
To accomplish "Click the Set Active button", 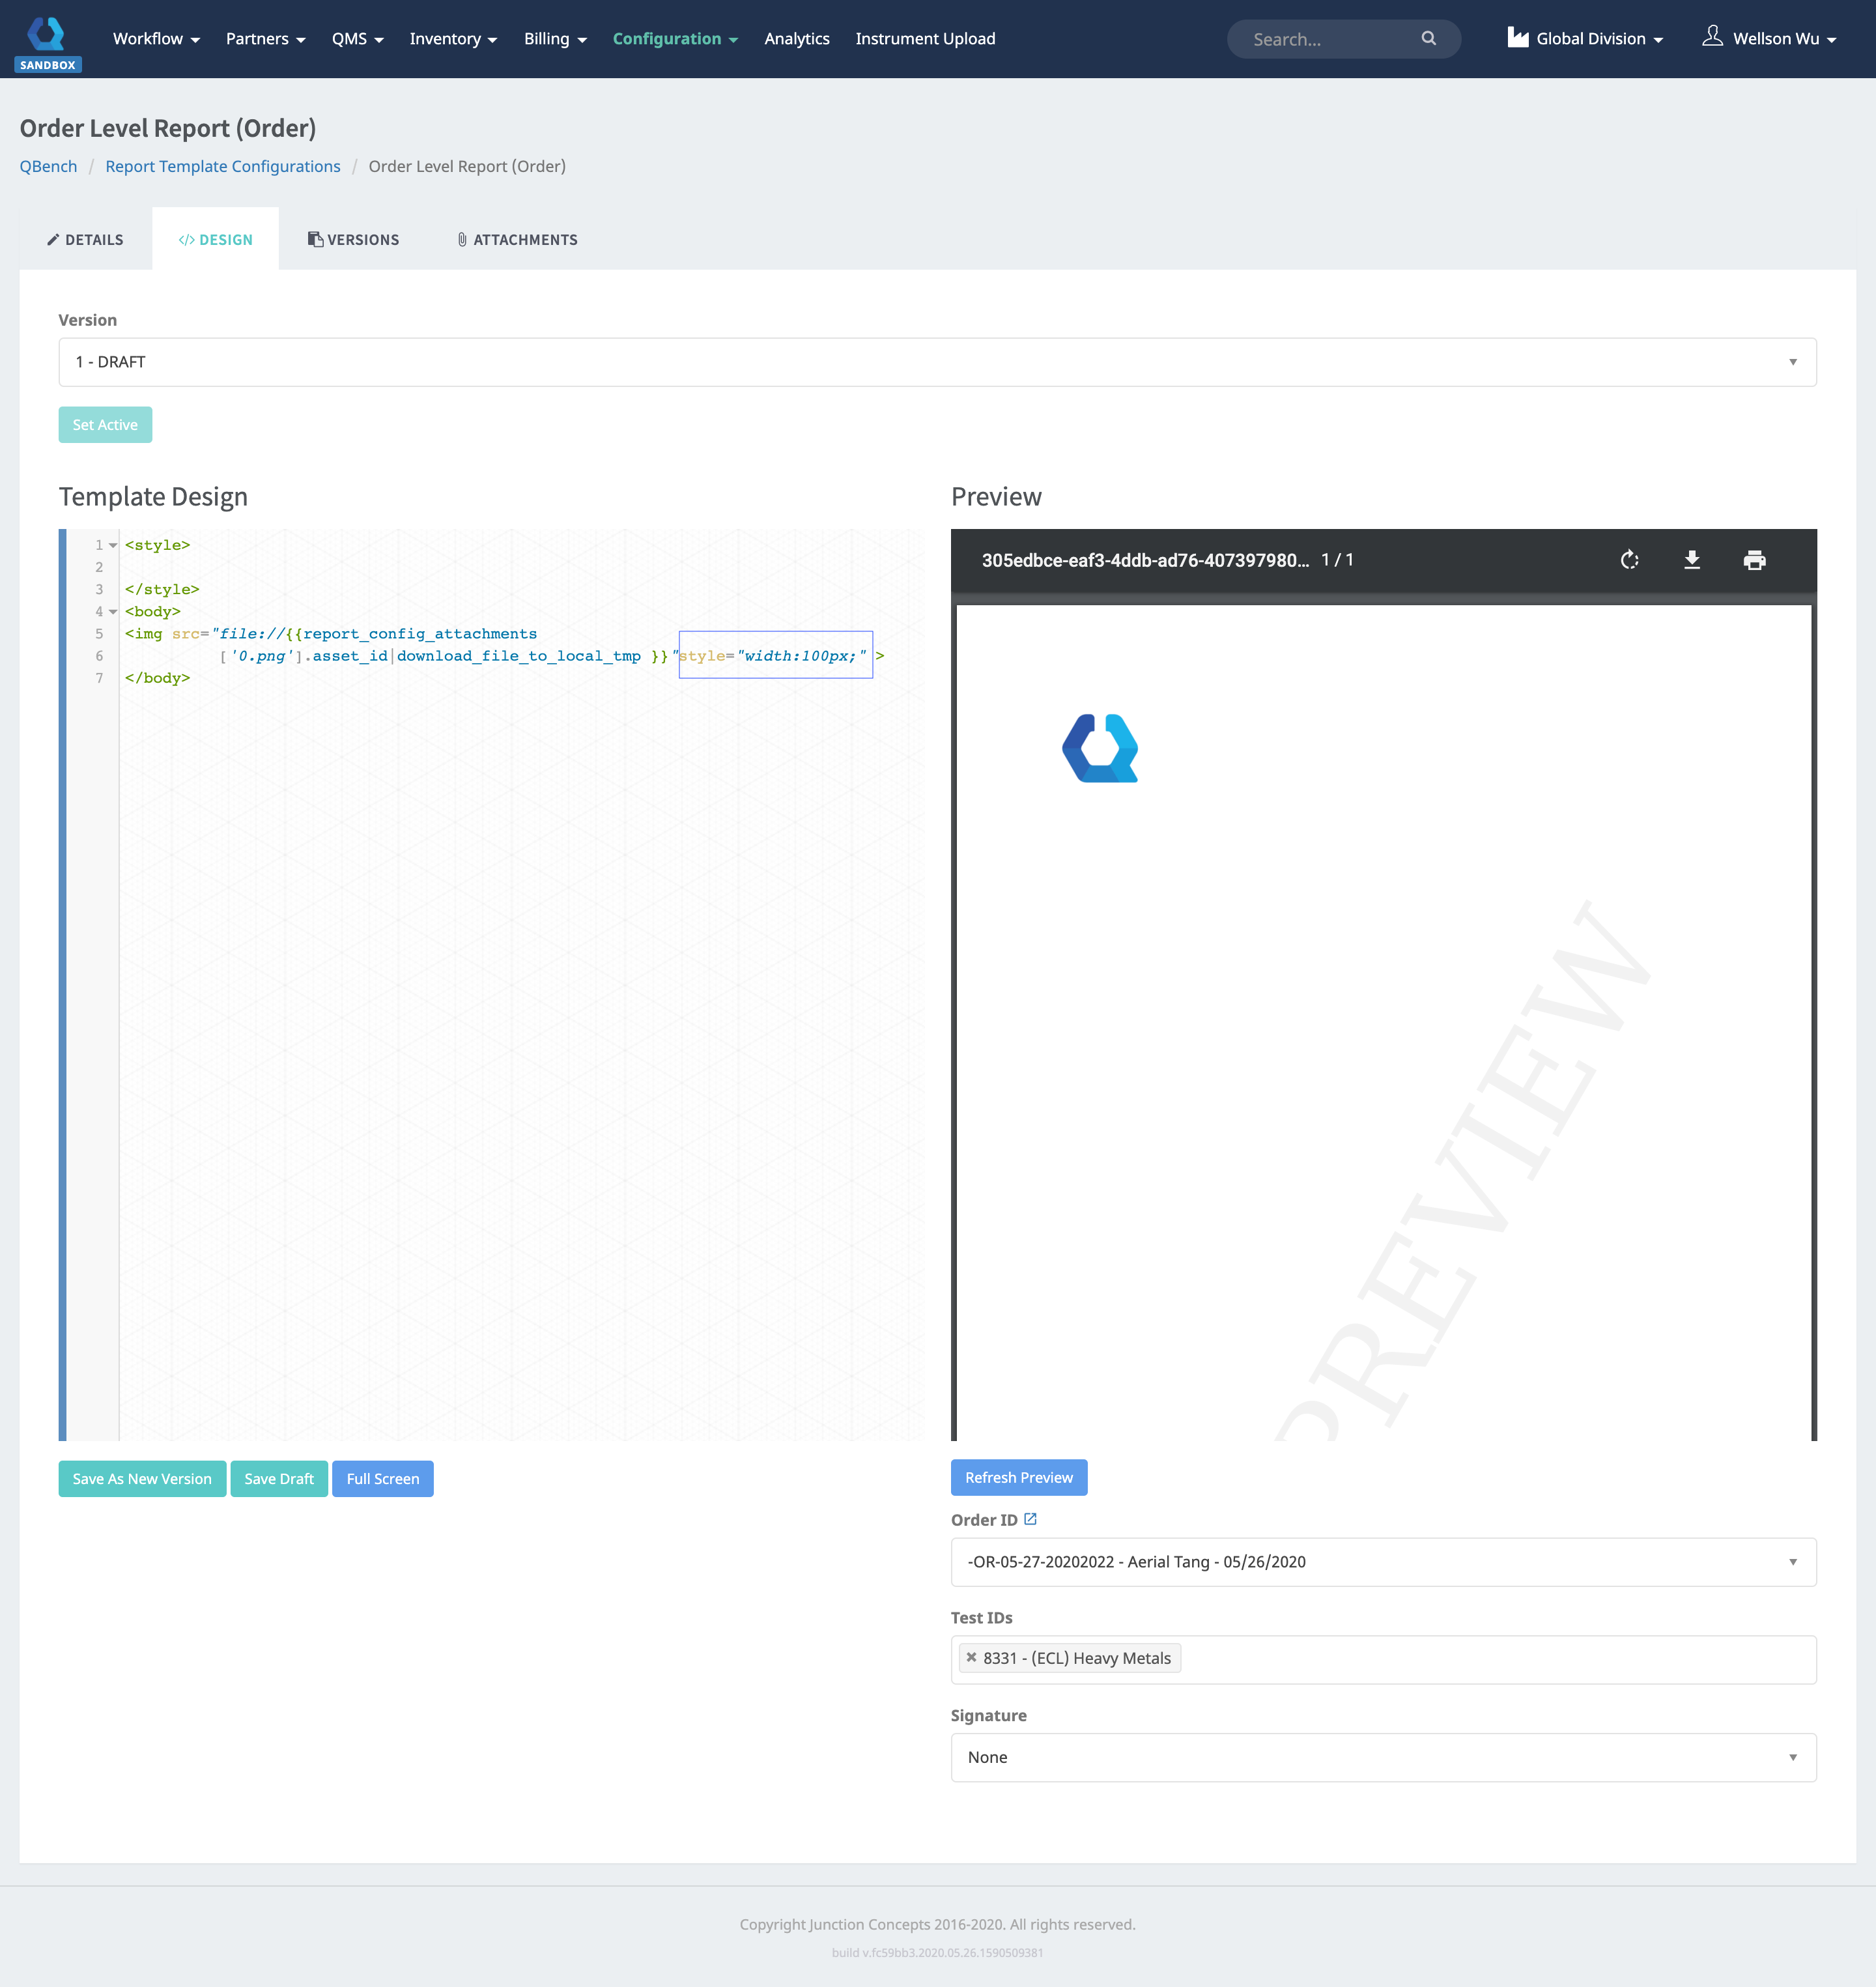I will tap(105, 424).
